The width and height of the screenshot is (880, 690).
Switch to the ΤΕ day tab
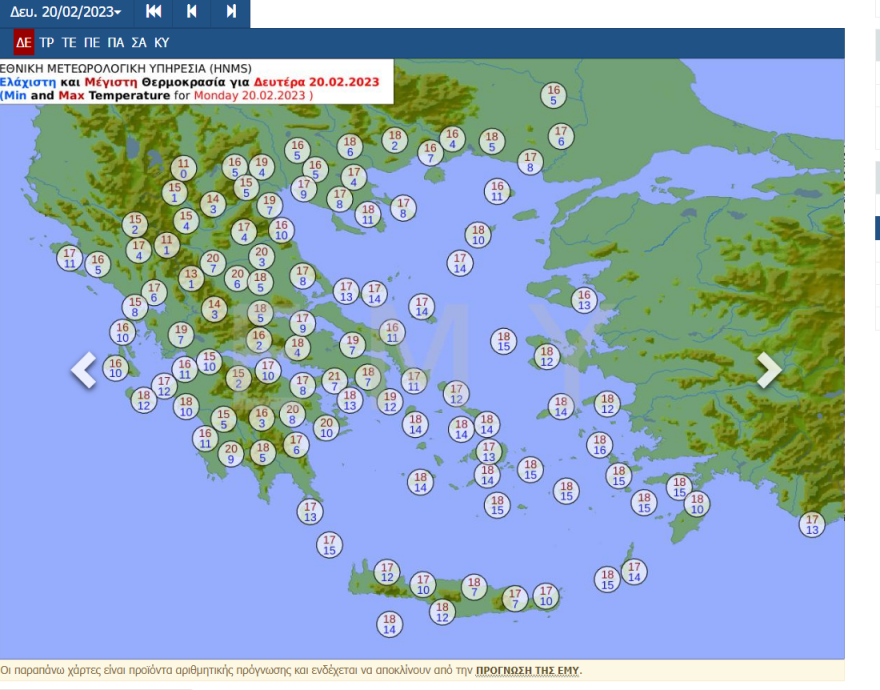[x=69, y=42]
